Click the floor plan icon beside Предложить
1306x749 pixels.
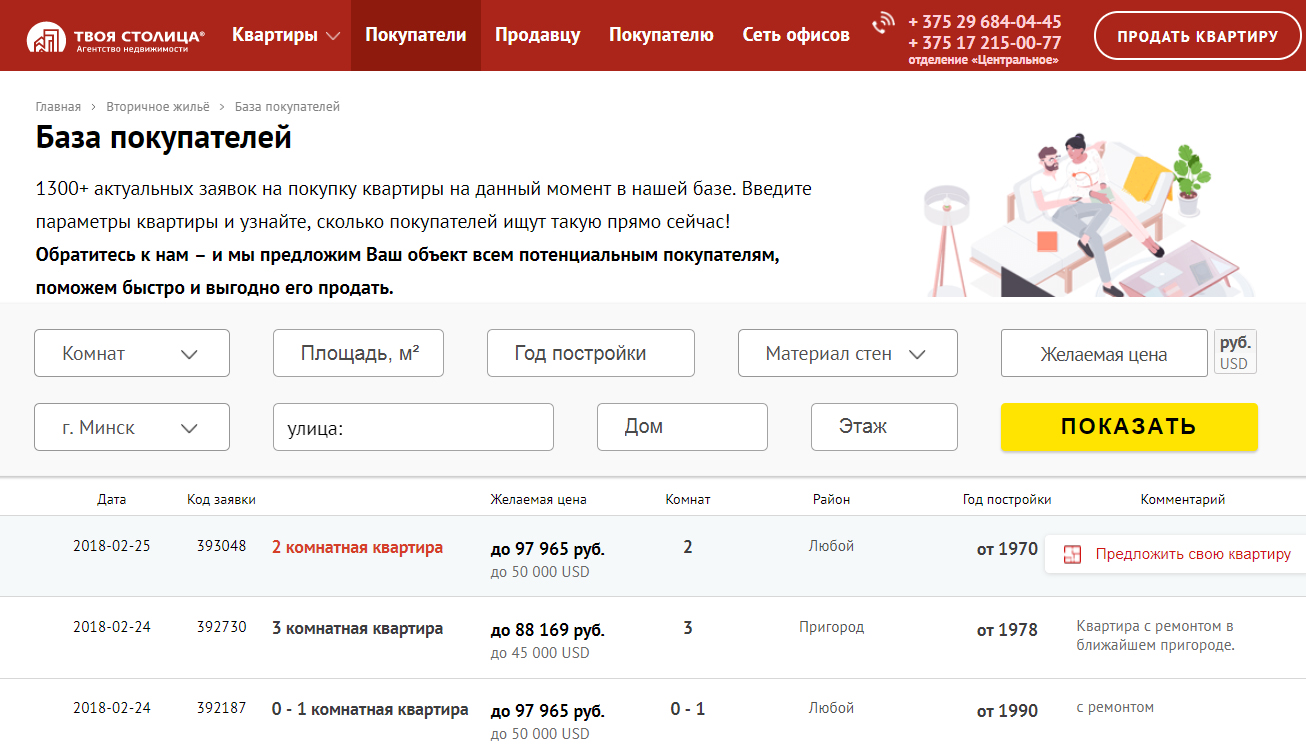click(1072, 555)
